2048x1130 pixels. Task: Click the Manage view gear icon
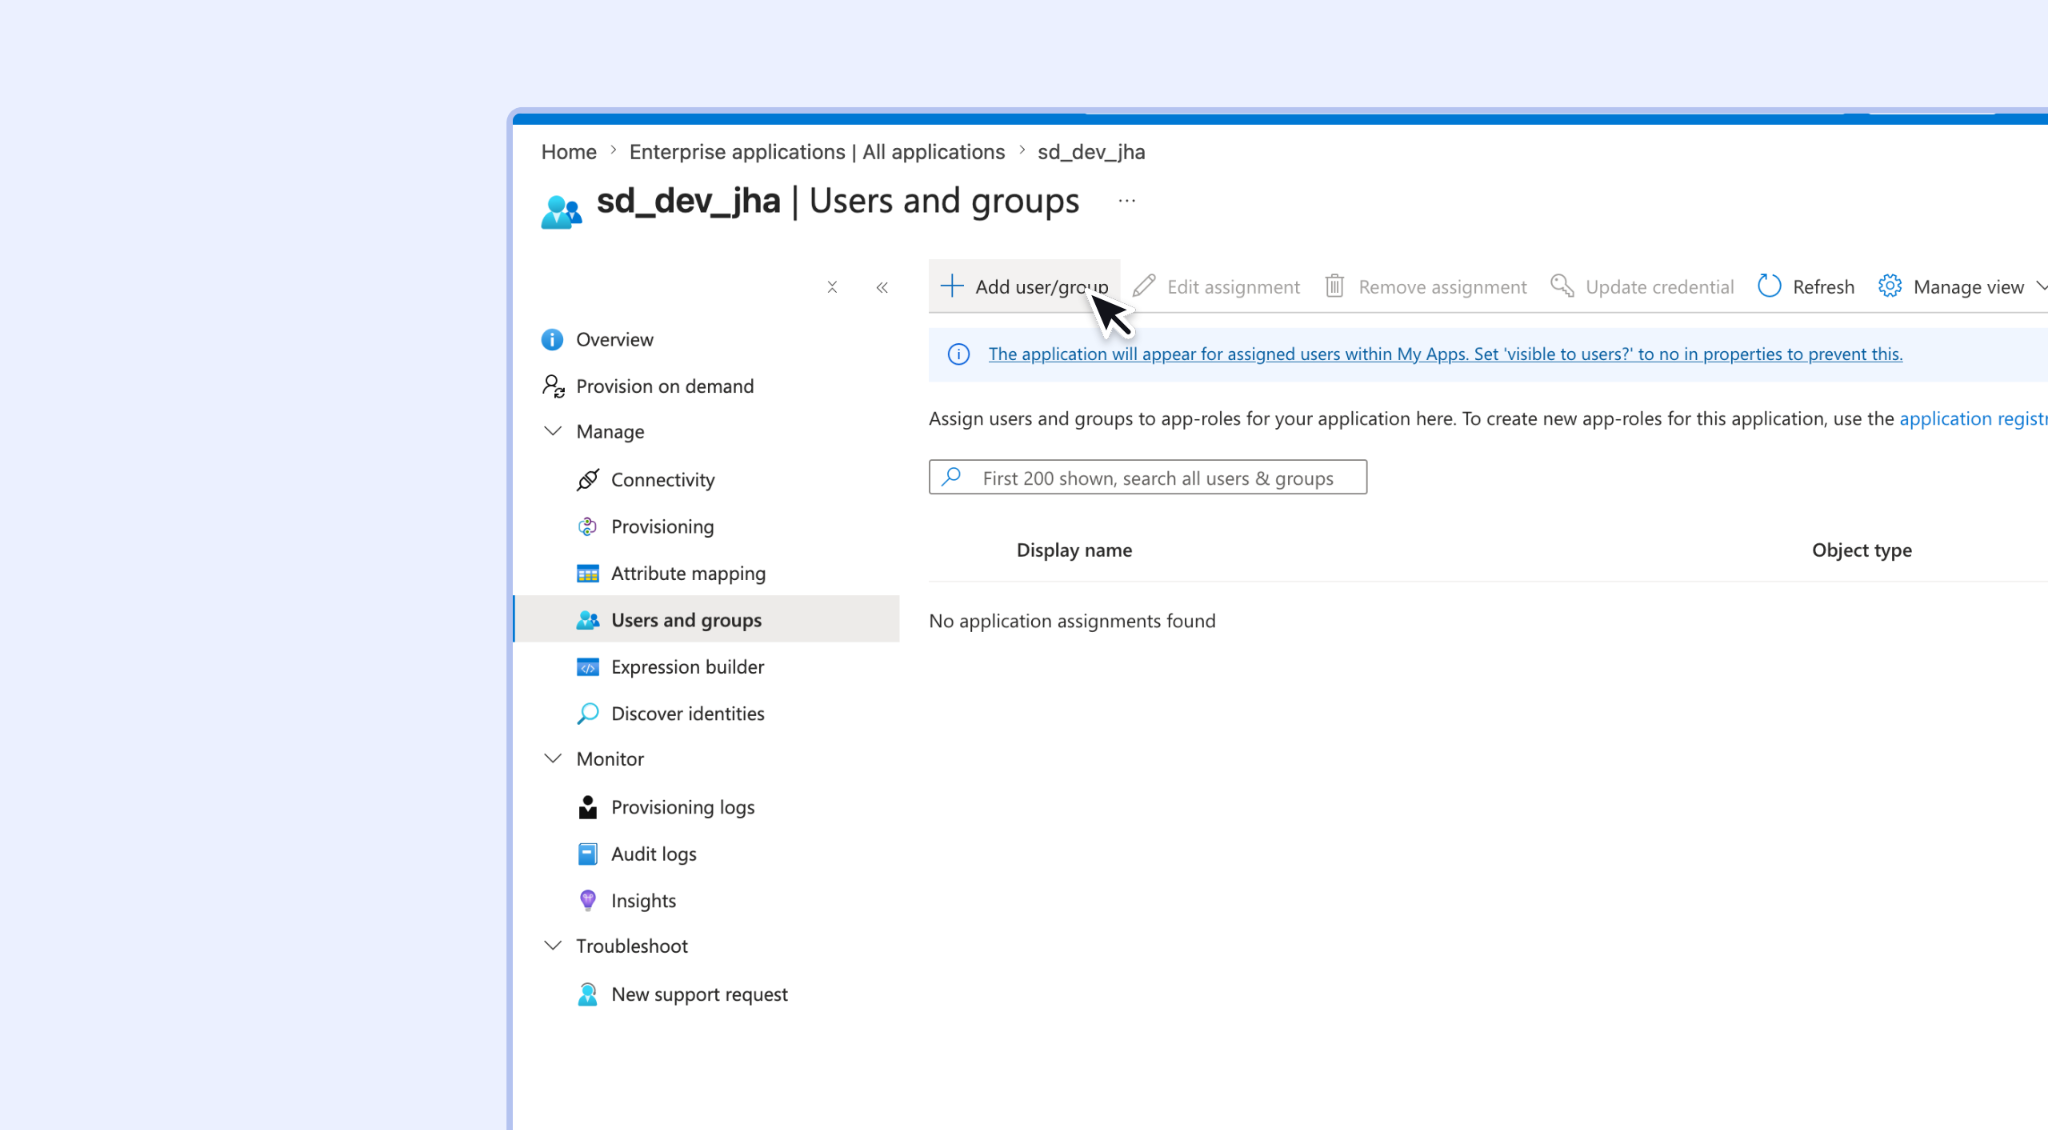1890,287
